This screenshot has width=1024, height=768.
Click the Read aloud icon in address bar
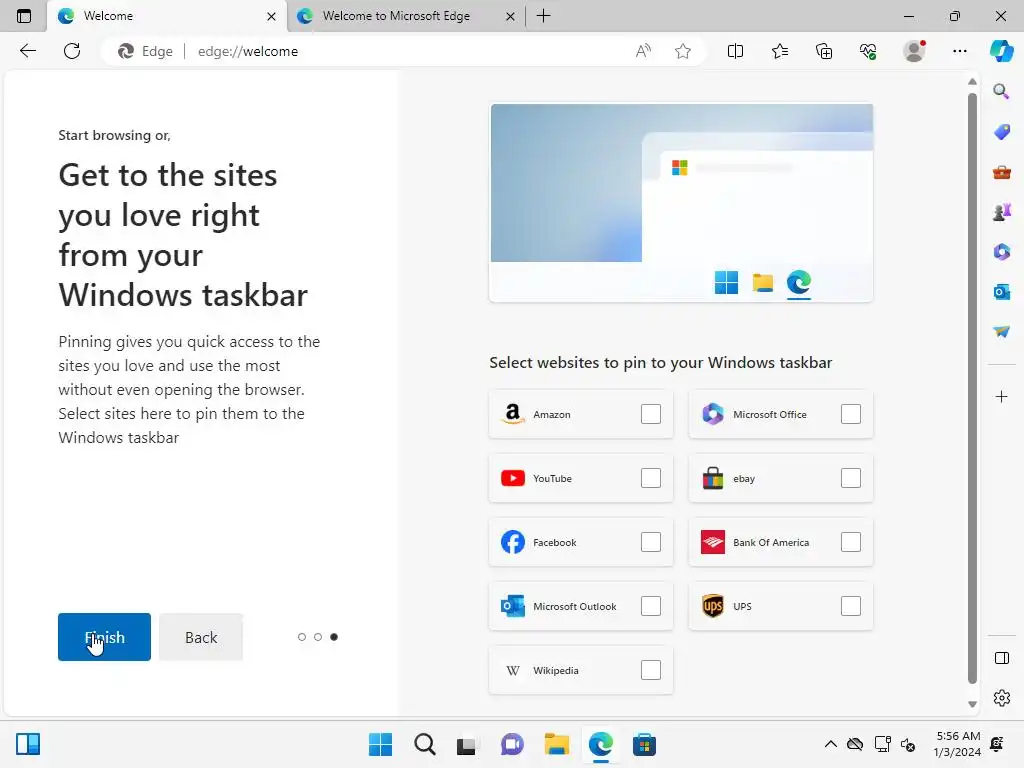click(643, 51)
